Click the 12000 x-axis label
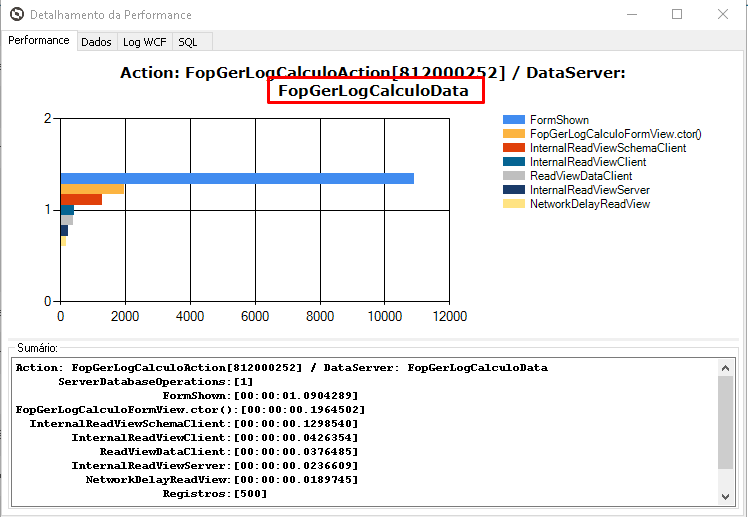This screenshot has width=748, height=517. [449, 316]
